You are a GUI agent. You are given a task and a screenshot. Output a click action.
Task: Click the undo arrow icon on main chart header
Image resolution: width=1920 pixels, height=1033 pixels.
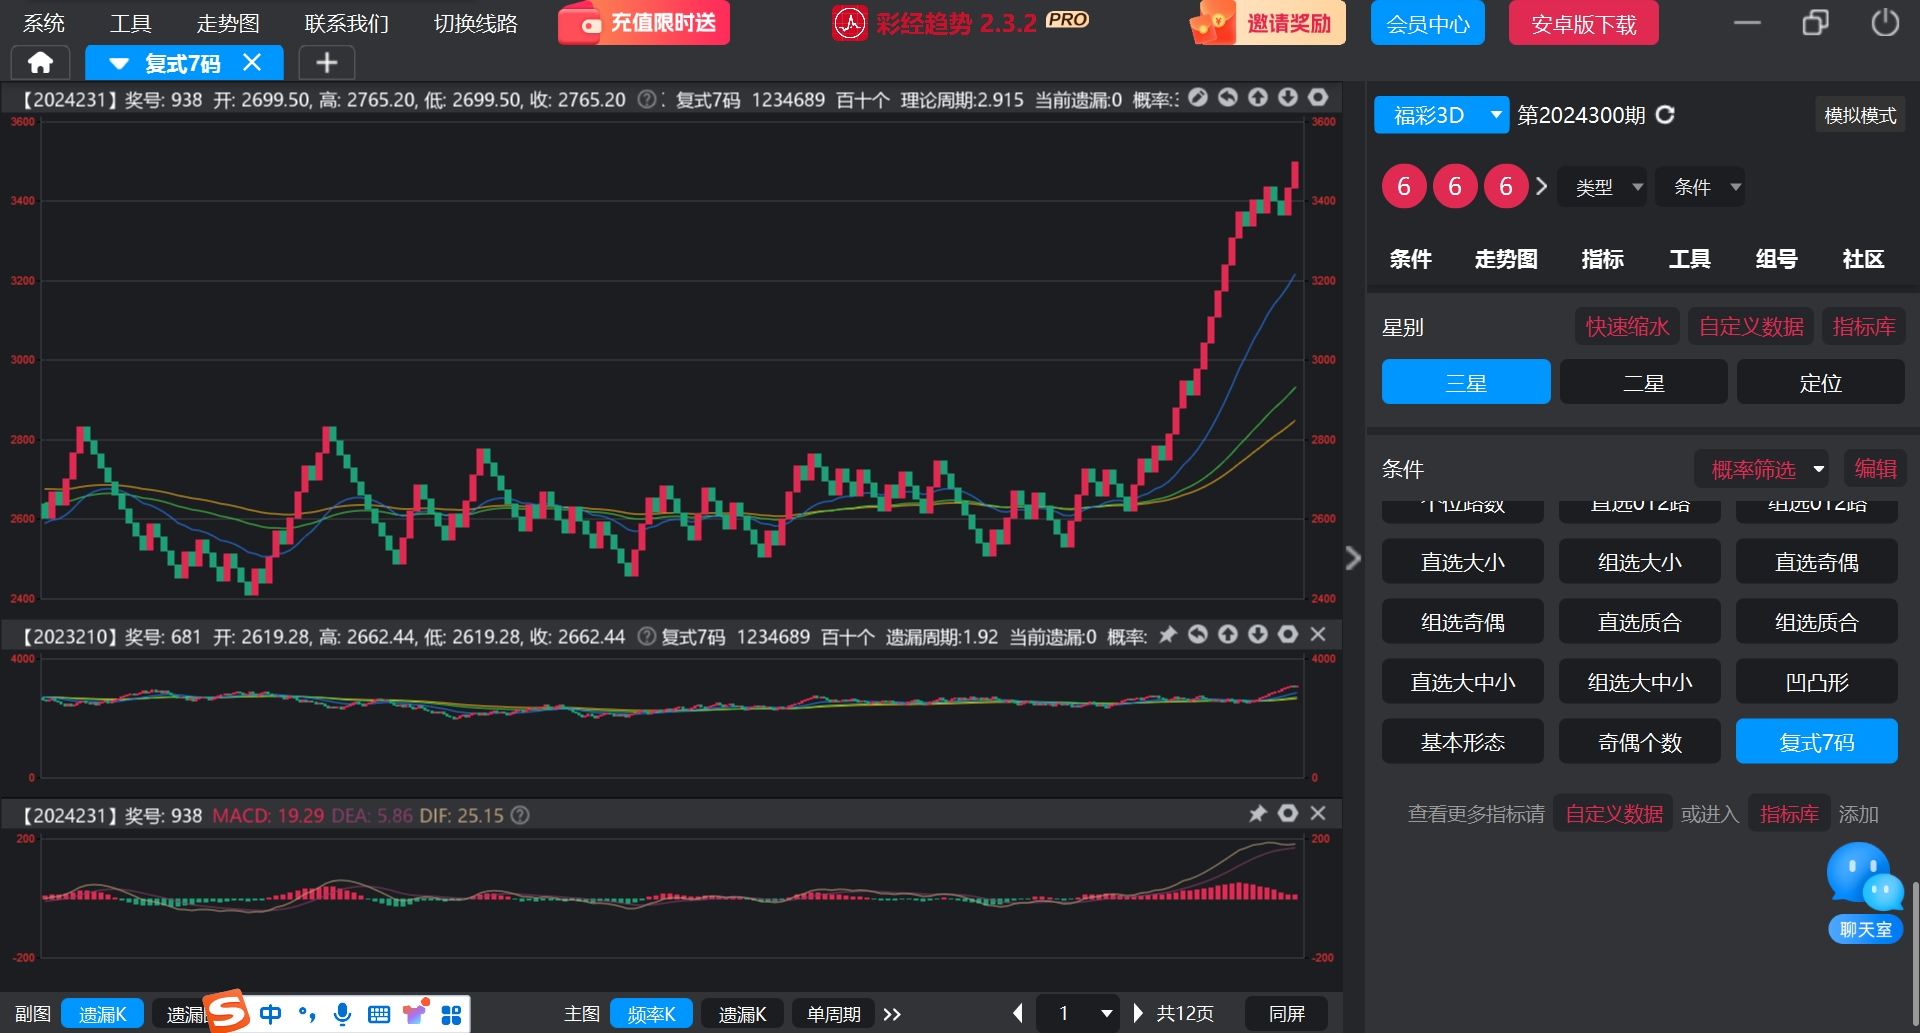[x=1228, y=97]
